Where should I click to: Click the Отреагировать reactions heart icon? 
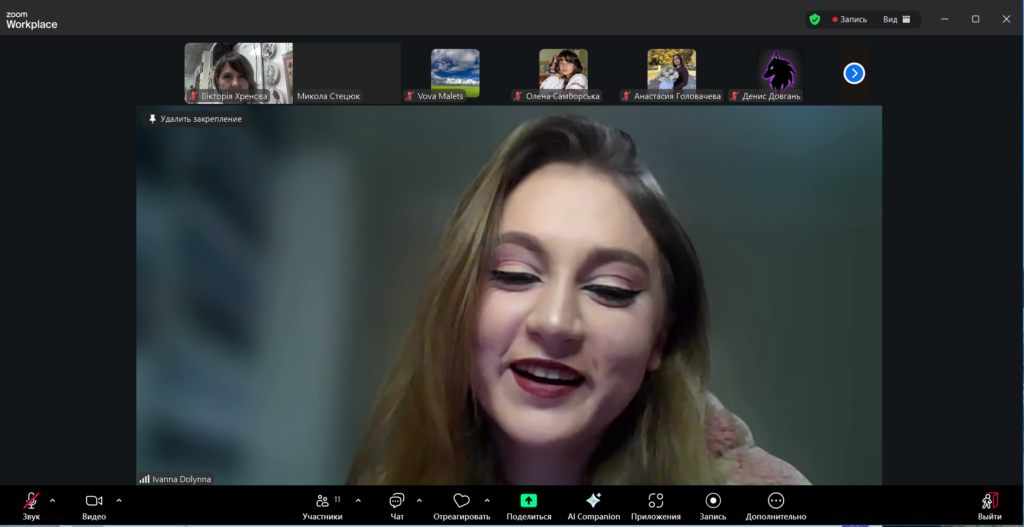pyautogui.click(x=461, y=501)
